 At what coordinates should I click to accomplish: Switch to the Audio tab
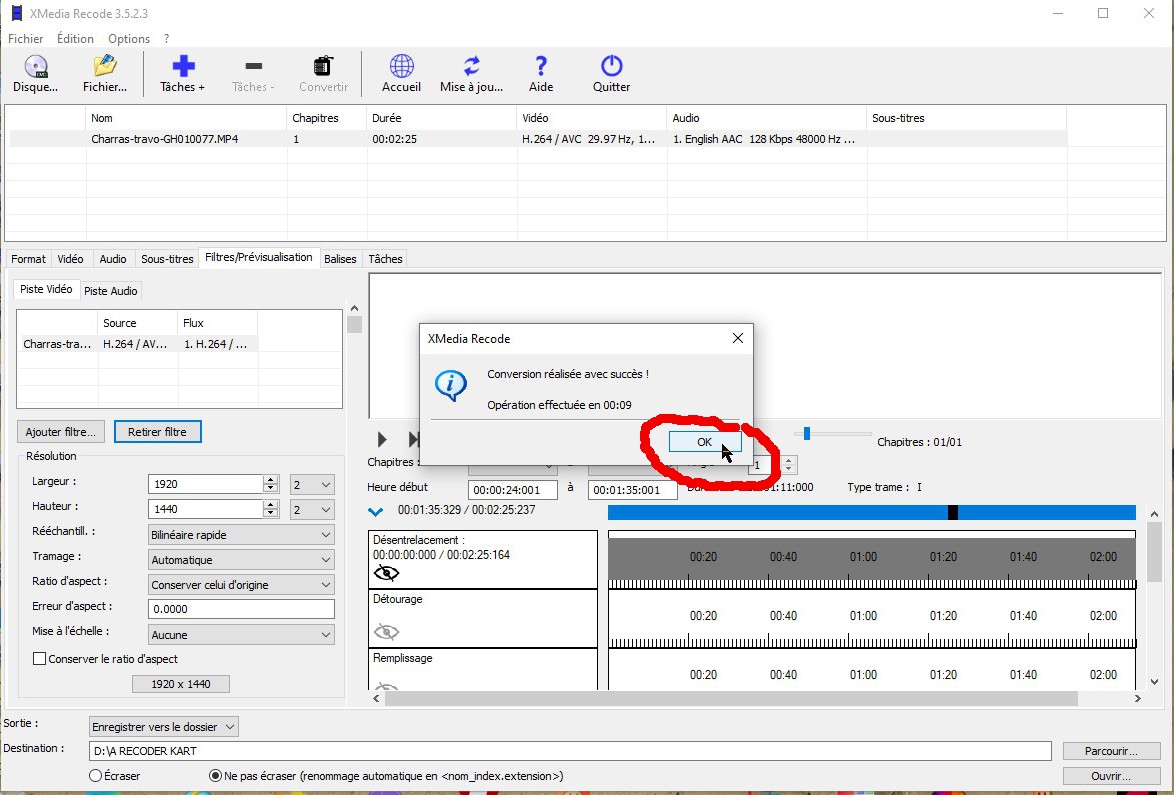pyautogui.click(x=113, y=258)
